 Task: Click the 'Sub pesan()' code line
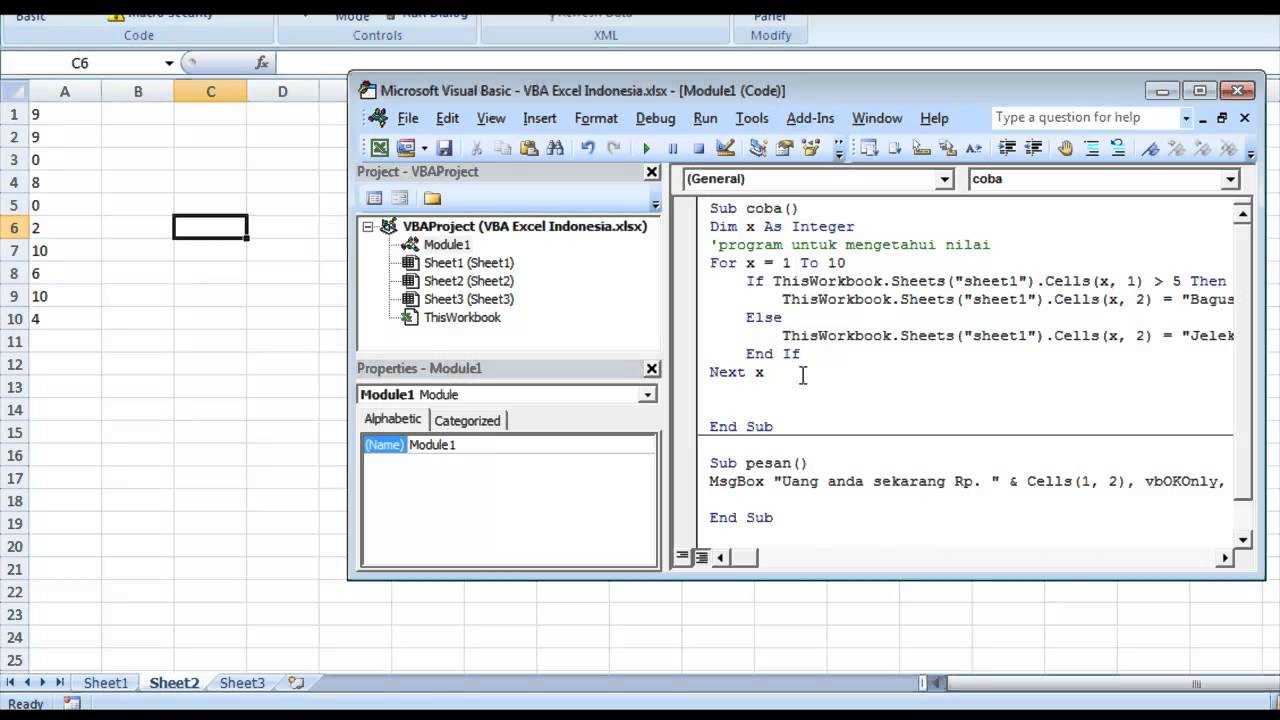tap(758, 463)
